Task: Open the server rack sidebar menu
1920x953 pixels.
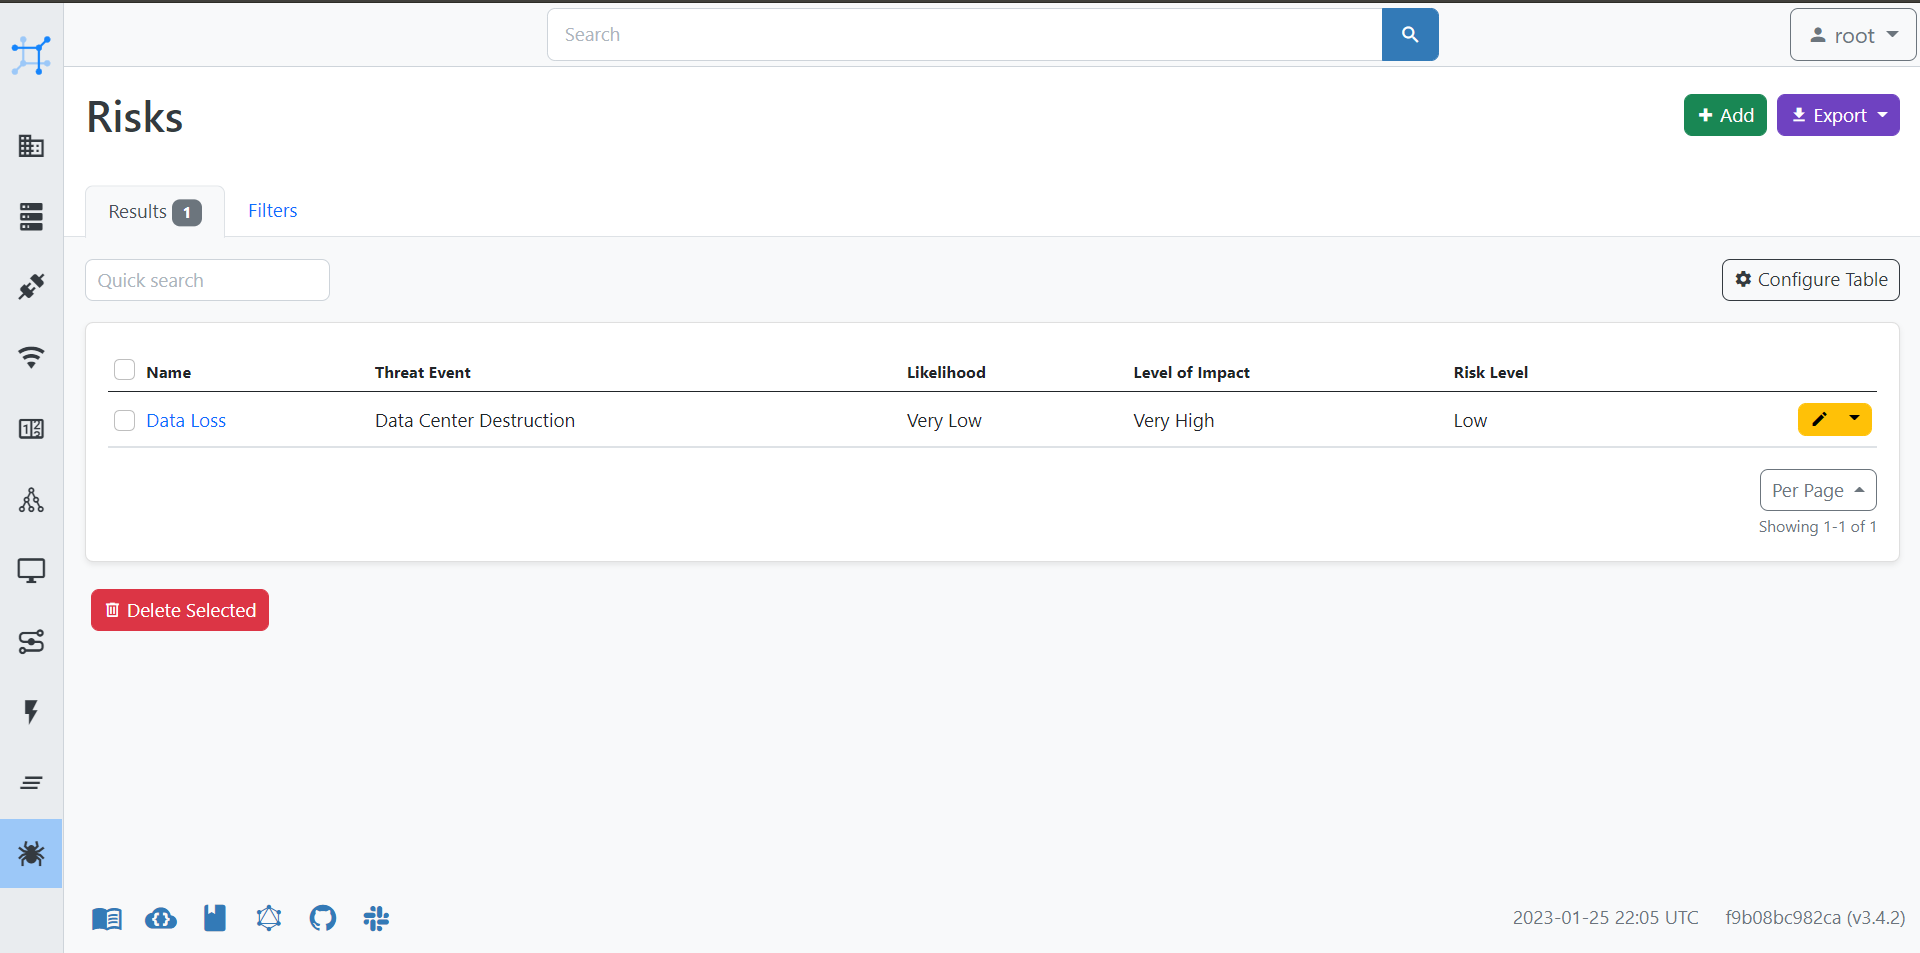Action: click(x=31, y=216)
